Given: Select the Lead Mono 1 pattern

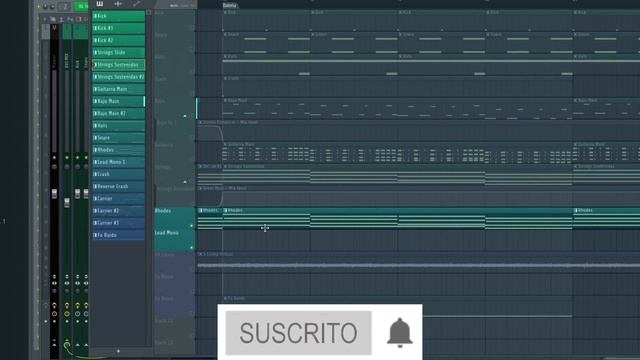Looking at the screenshot, I should click(118, 162).
